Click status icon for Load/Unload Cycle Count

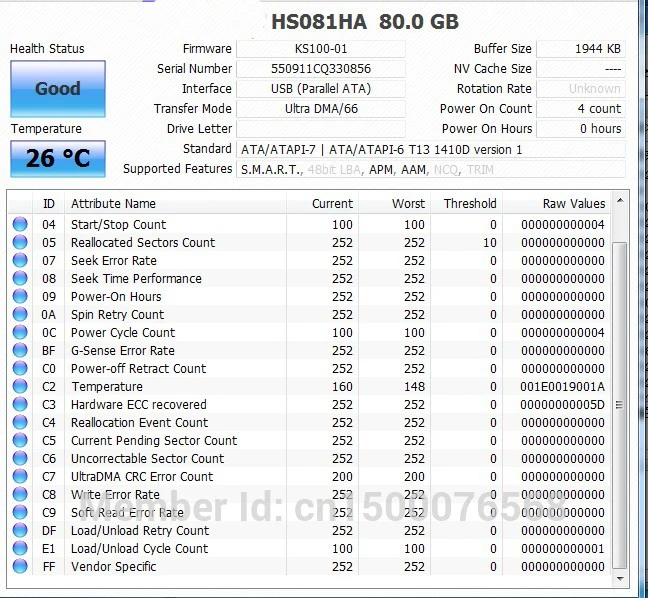20,548
